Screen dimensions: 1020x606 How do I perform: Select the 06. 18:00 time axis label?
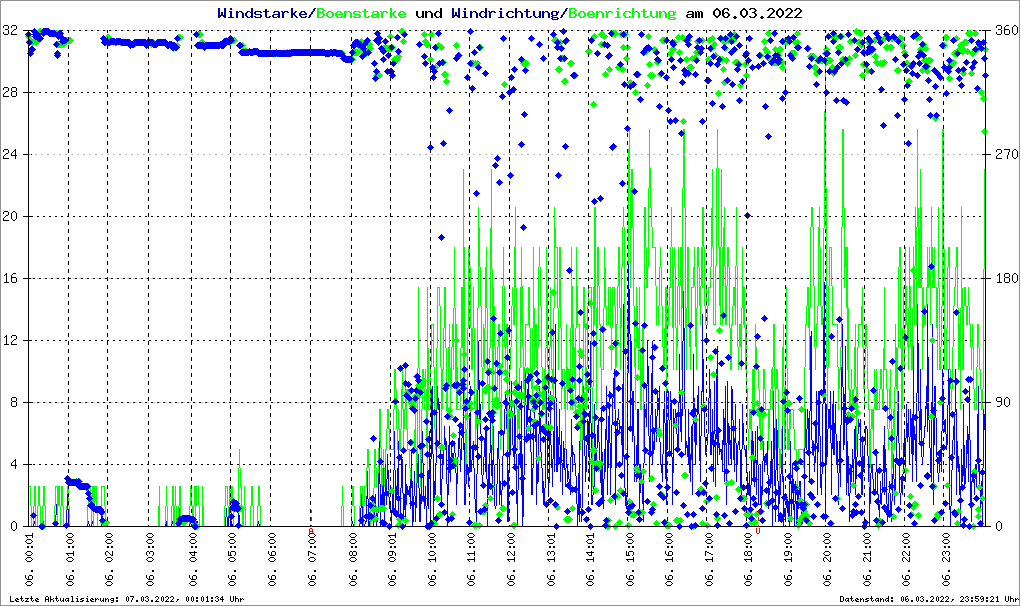coord(749,562)
